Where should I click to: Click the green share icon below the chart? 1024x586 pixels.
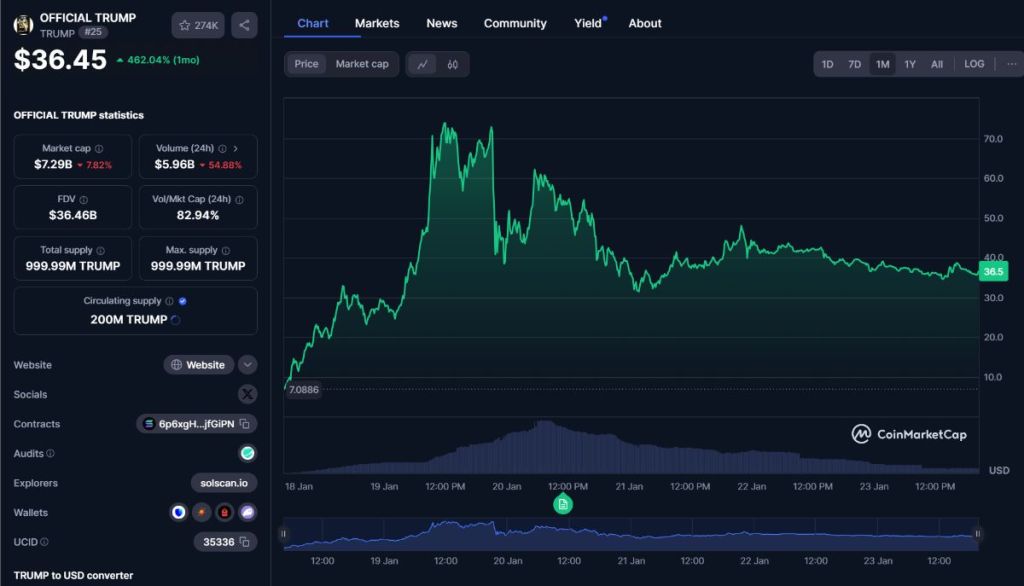[x=563, y=504]
